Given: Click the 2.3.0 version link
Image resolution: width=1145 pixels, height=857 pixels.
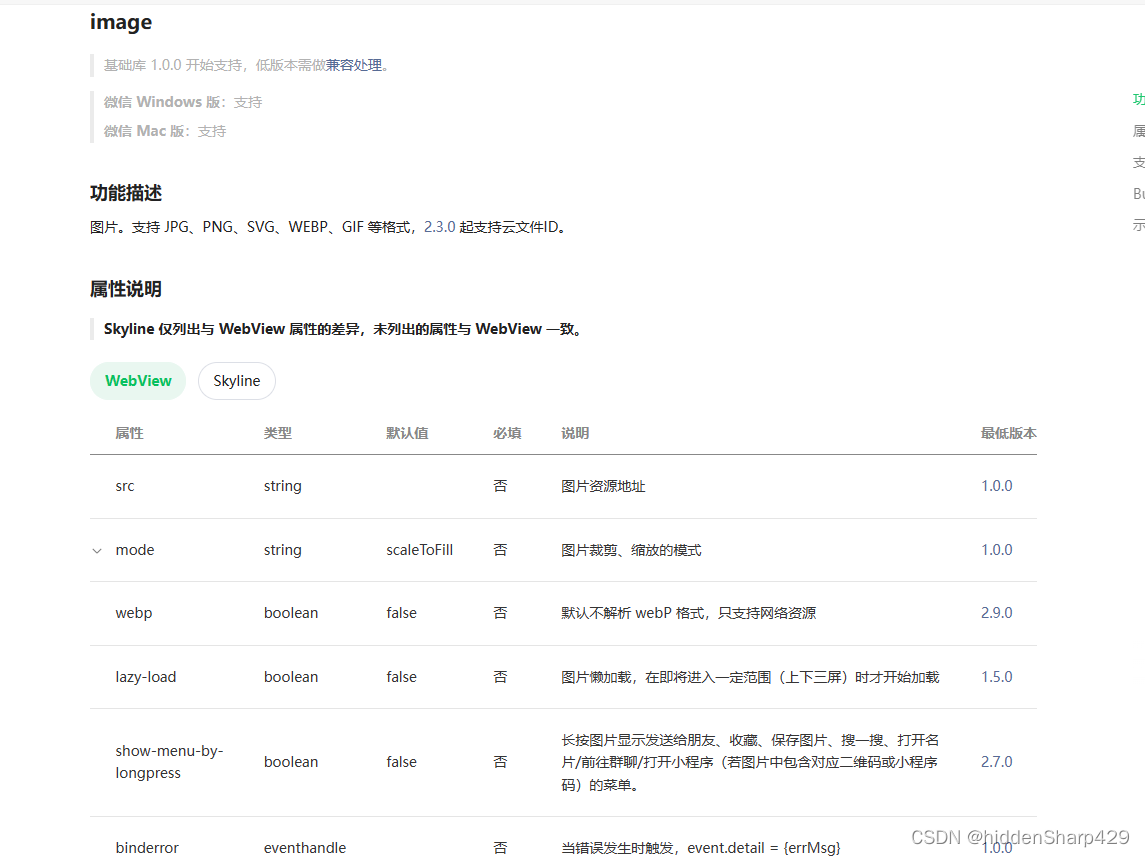Looking at the screenshot, I should 437,226.
